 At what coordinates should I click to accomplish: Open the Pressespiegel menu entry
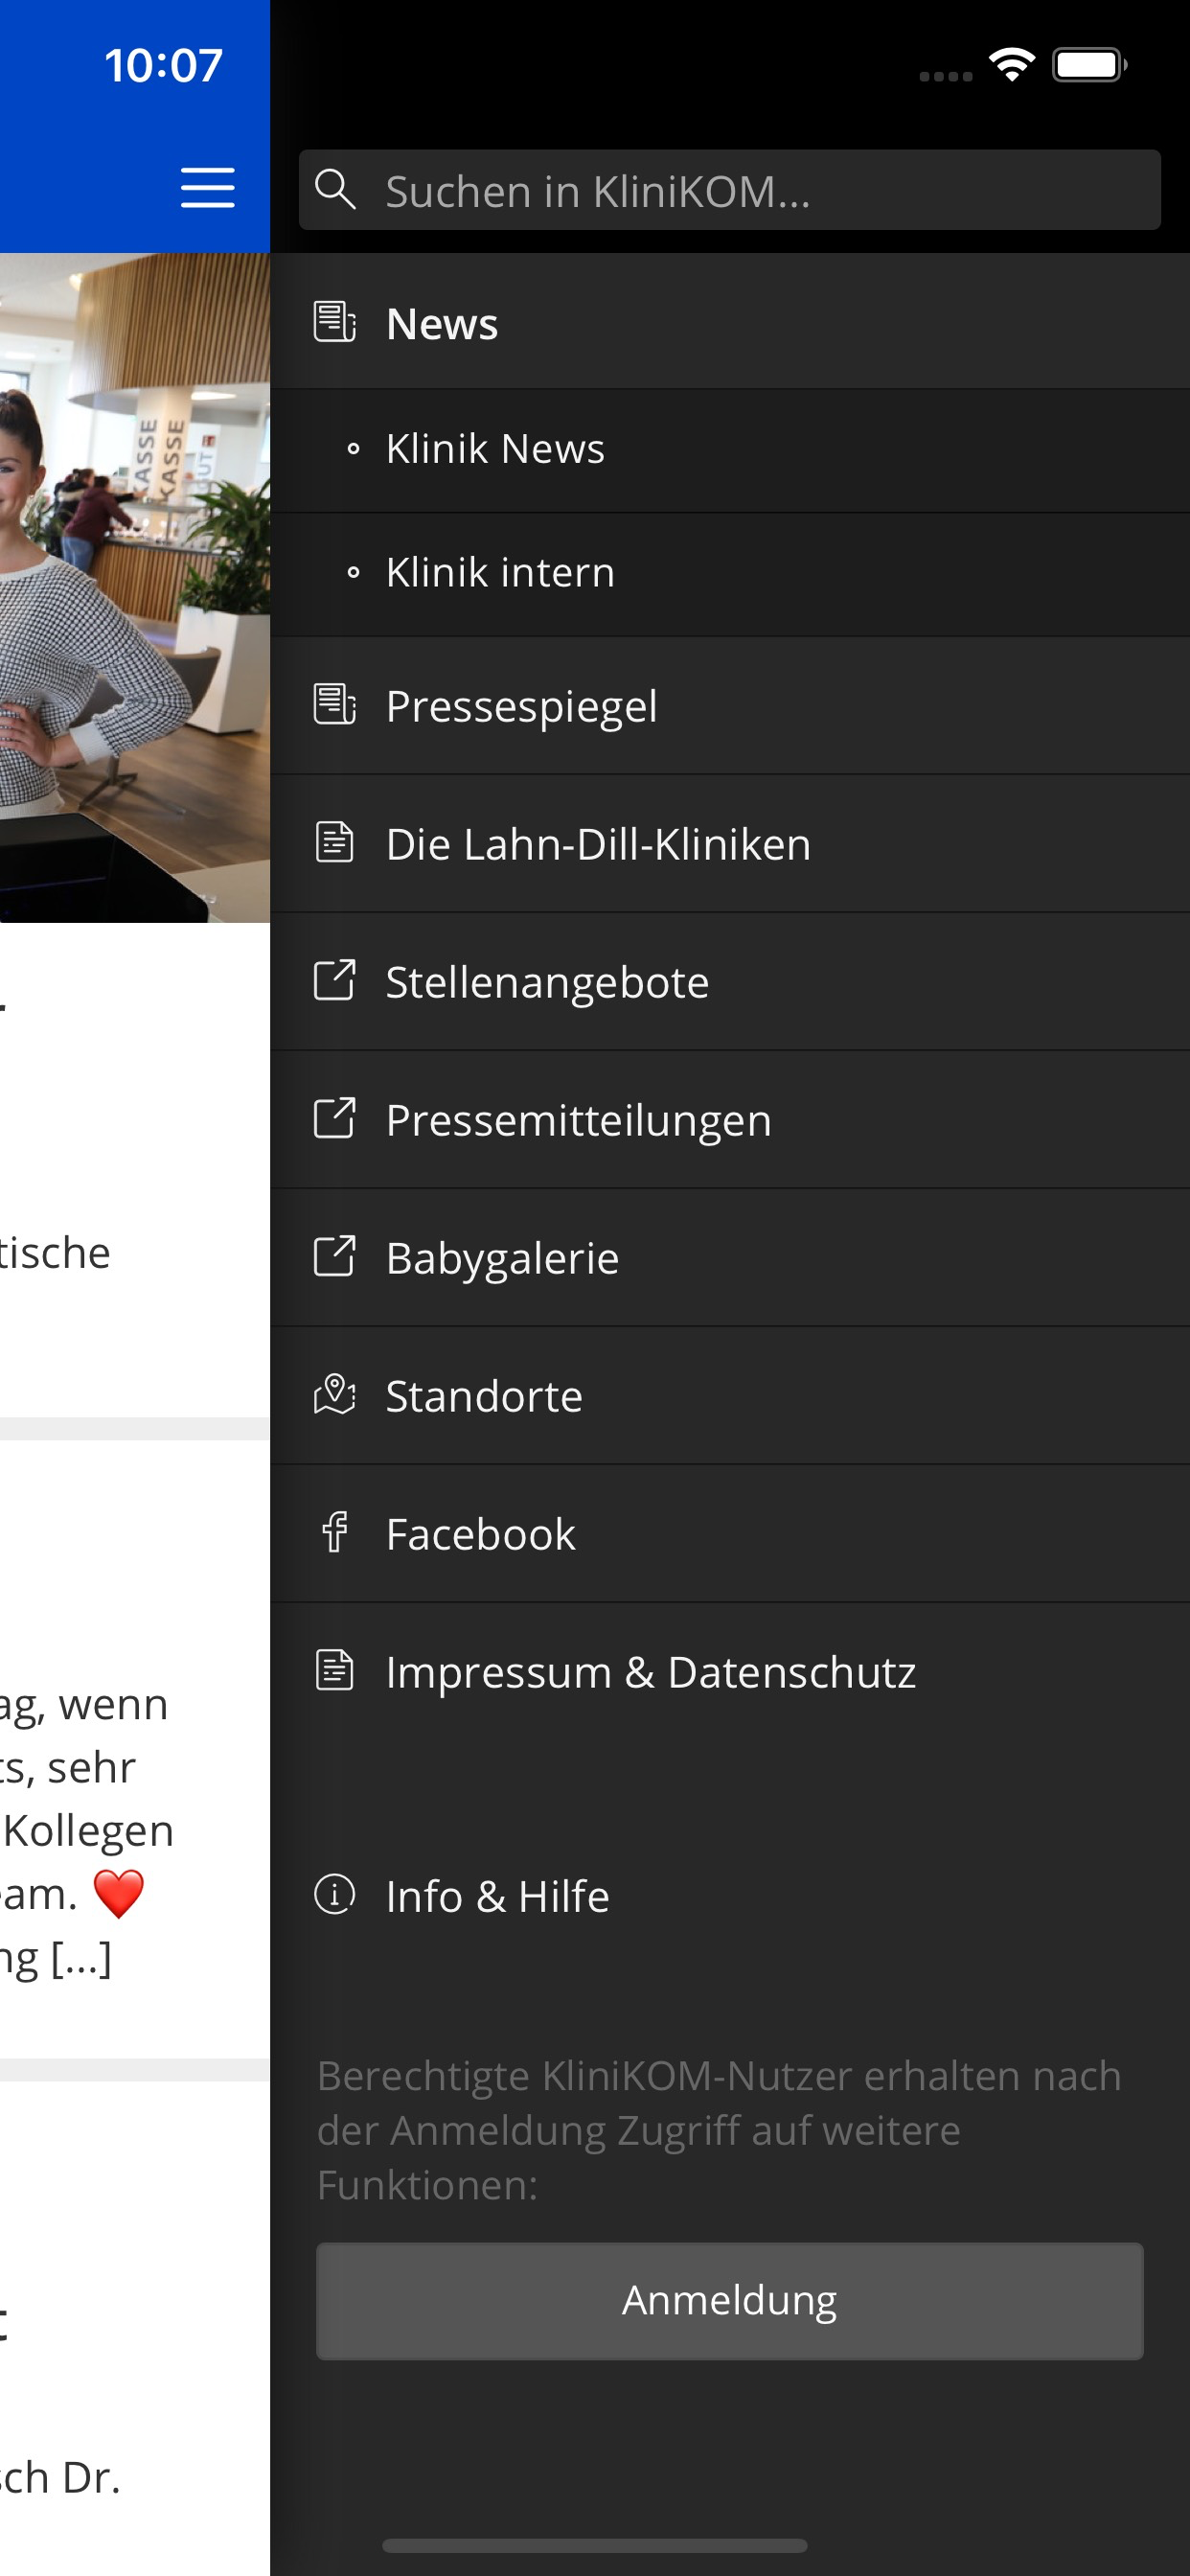point(729,706)
